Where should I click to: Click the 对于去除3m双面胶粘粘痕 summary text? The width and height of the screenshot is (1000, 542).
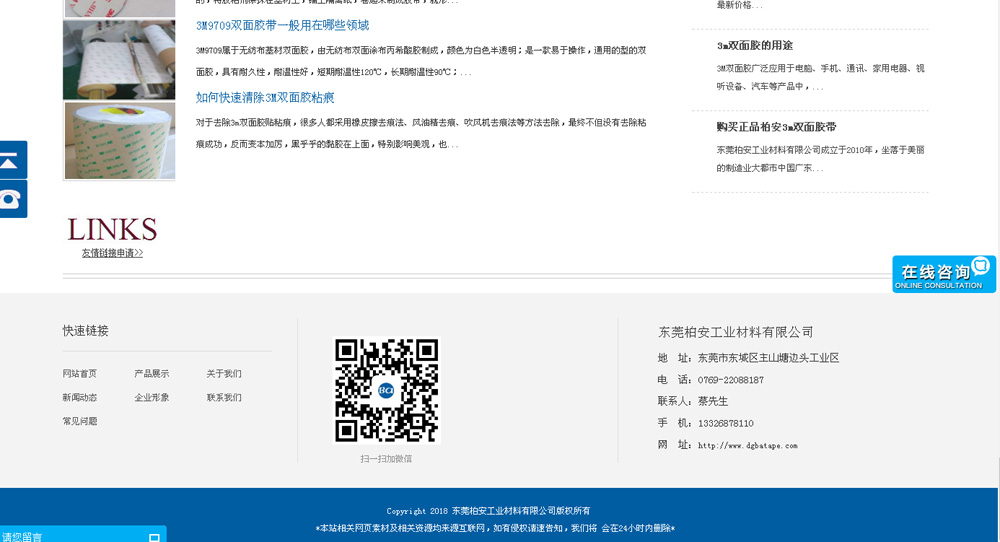pos(421,133)
